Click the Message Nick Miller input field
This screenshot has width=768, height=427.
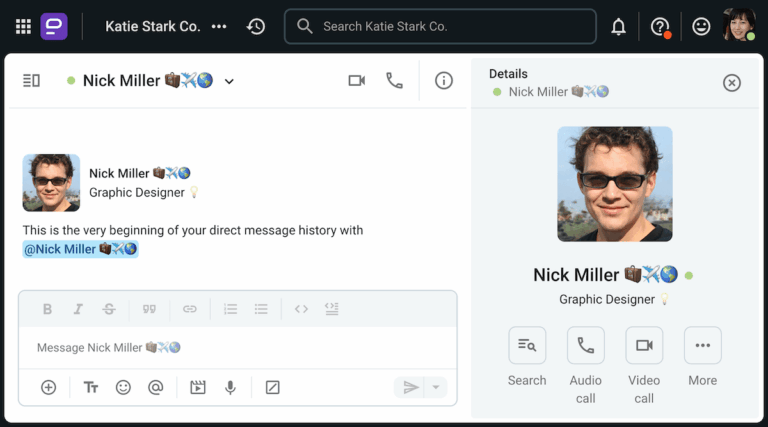point(230,348)
